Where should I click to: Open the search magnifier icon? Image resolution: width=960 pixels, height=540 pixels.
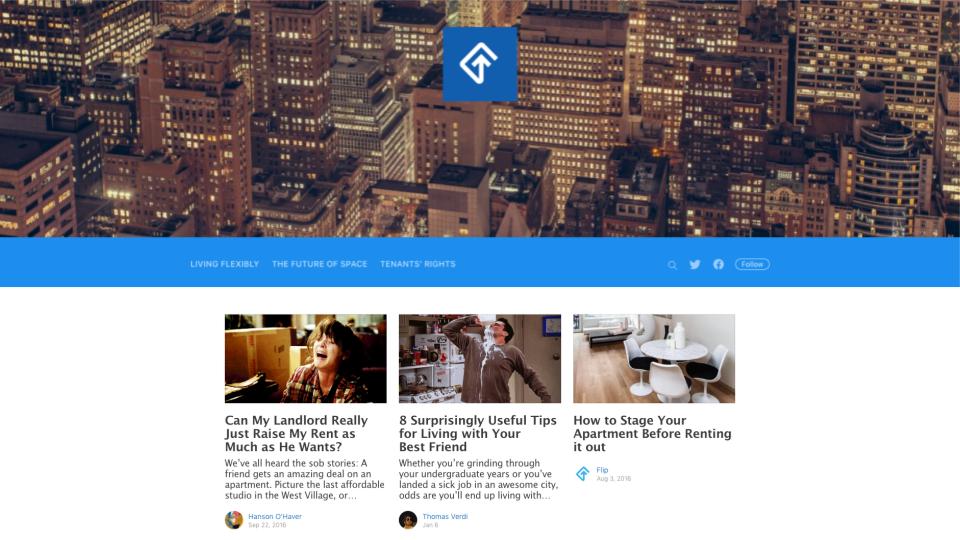tap(672, 265)
